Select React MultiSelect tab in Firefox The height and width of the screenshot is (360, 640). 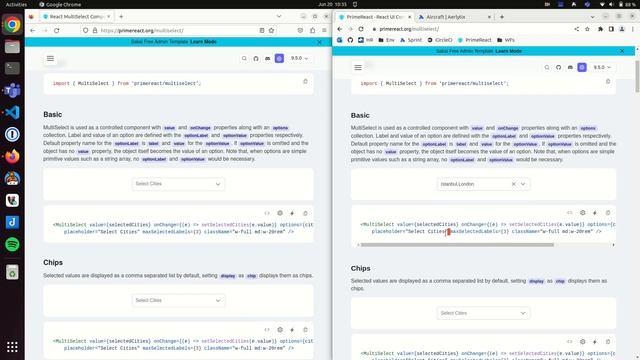tap(77, 17)
